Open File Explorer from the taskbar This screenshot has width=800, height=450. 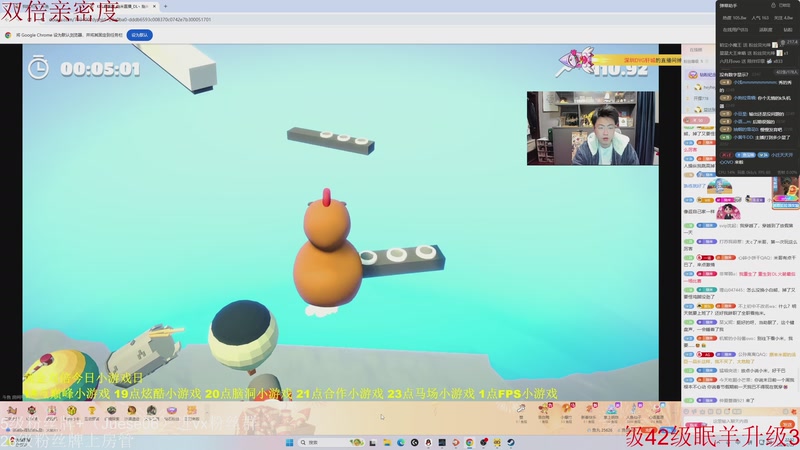point(387,442)
